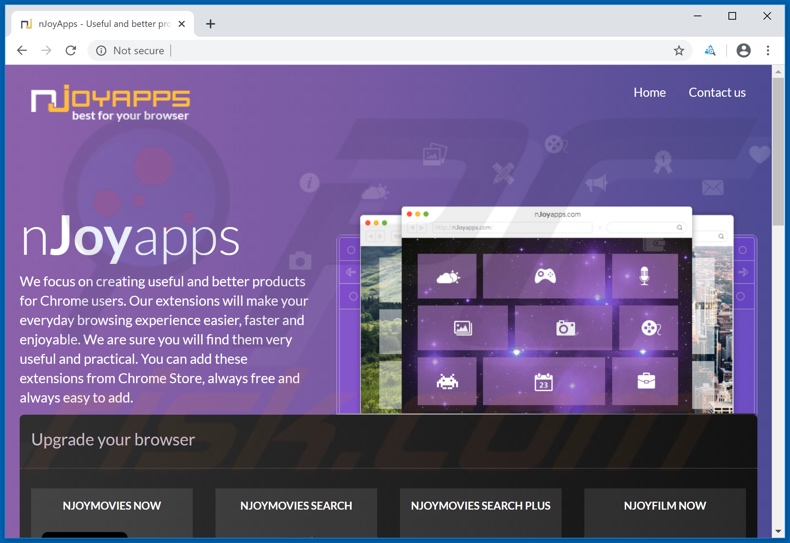Screen dimensions: 790x543
Task: Click the best for your browser tagline
Action: coord(130,116)
